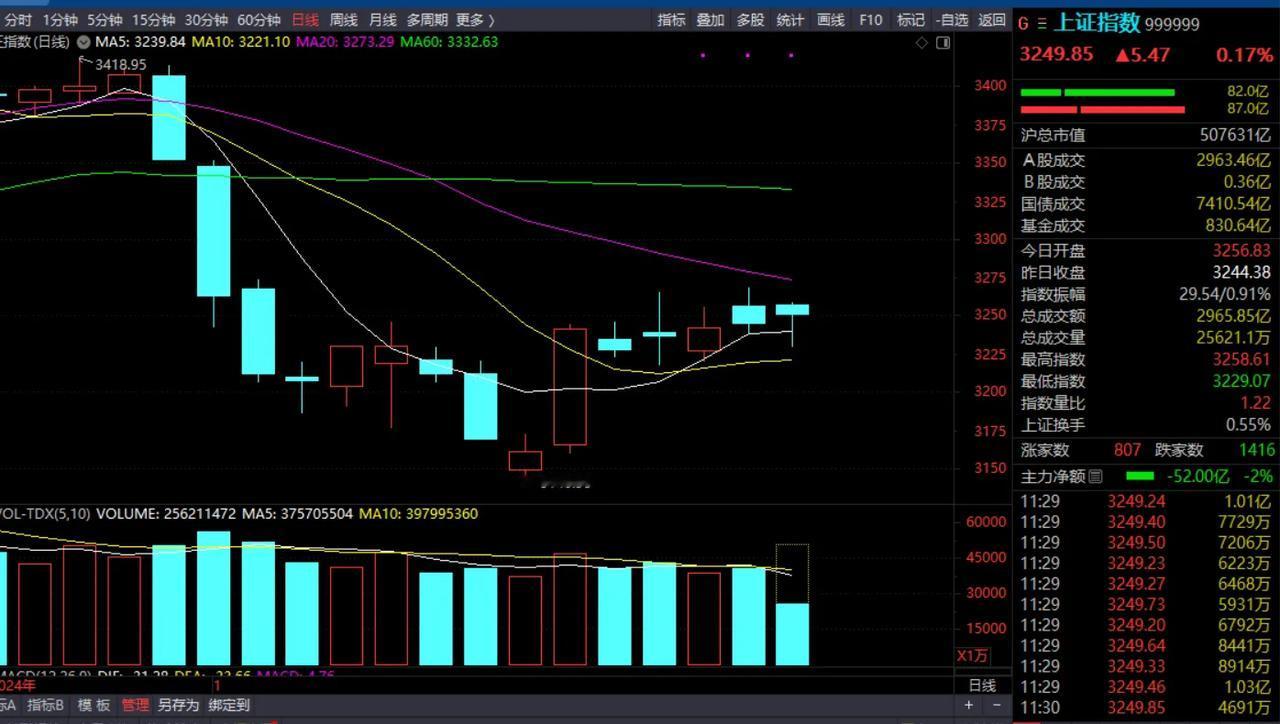The height and width of the screenshot is (724, 1280).
Task: Click the 最低指数 3229.07 value
Action: 1241,381
